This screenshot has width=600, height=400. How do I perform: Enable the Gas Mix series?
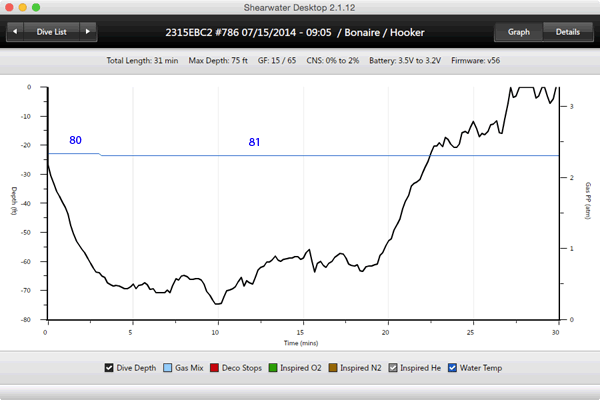pos(167,368)
